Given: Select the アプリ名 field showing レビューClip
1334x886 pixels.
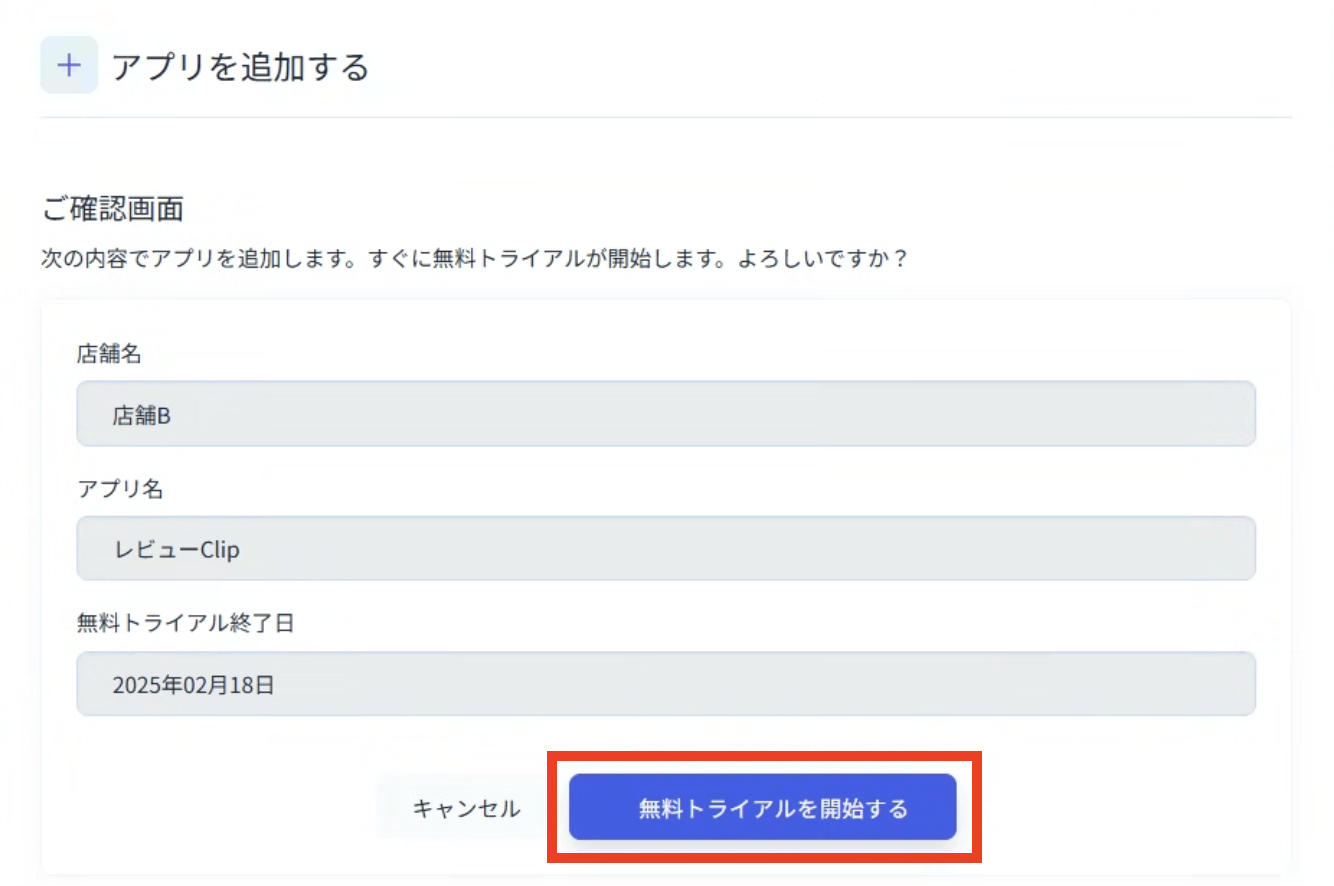Looking at the screenshot, I should click(665, 549).
